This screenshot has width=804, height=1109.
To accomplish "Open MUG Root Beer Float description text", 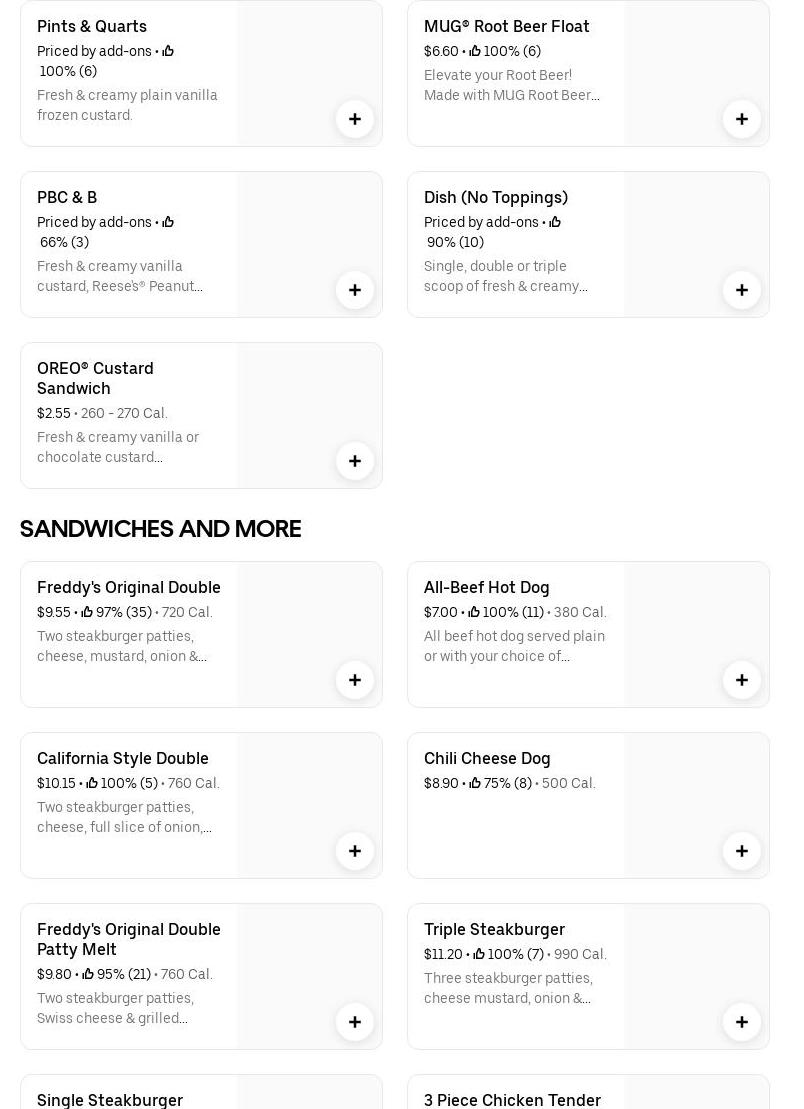I will tap(512, 85).
